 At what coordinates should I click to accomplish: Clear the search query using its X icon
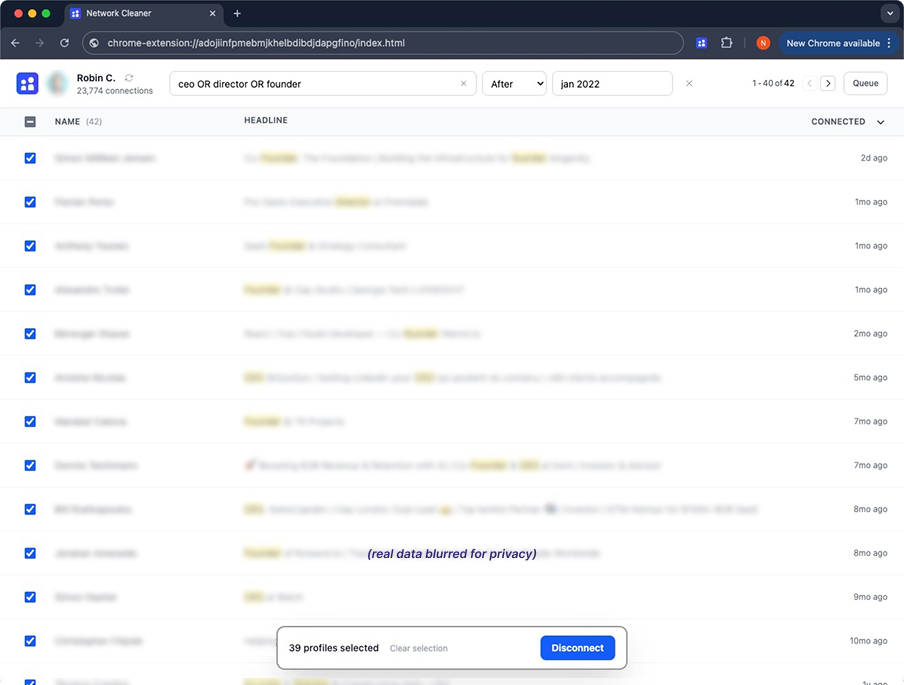463,83
